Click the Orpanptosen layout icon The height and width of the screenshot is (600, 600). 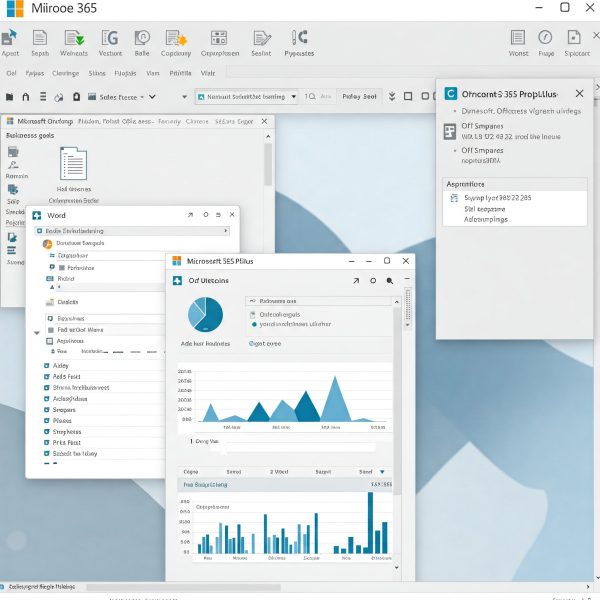click(219, 38)
